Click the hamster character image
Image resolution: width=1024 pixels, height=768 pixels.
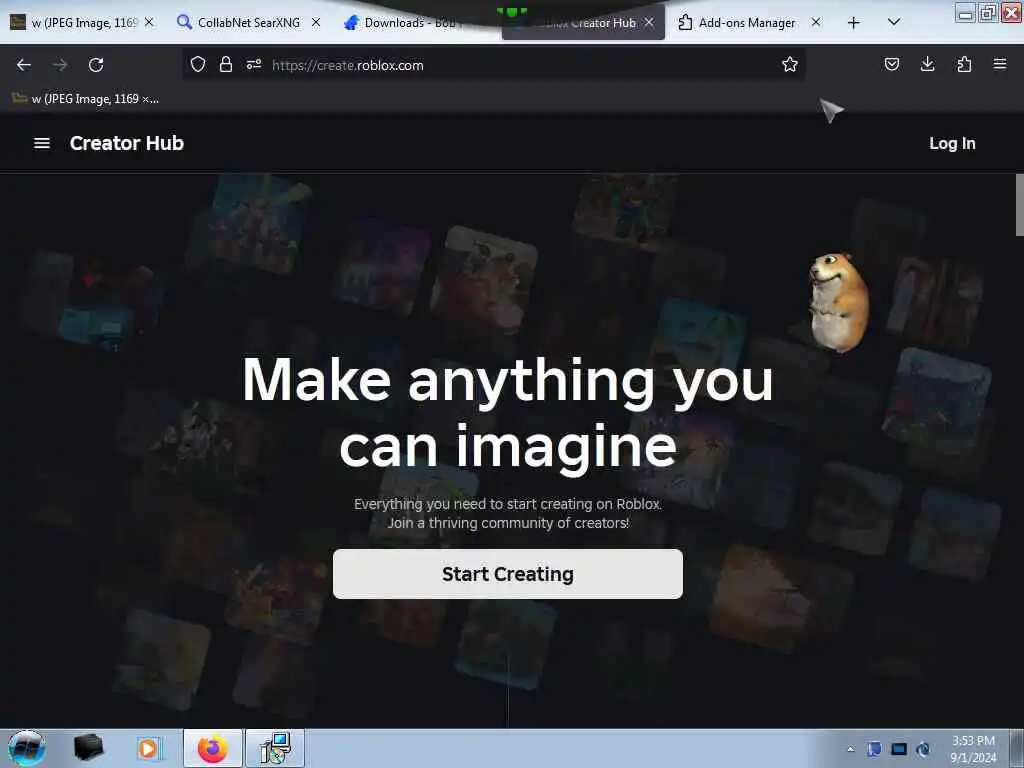pyautogui.click(x=839, y=302)
